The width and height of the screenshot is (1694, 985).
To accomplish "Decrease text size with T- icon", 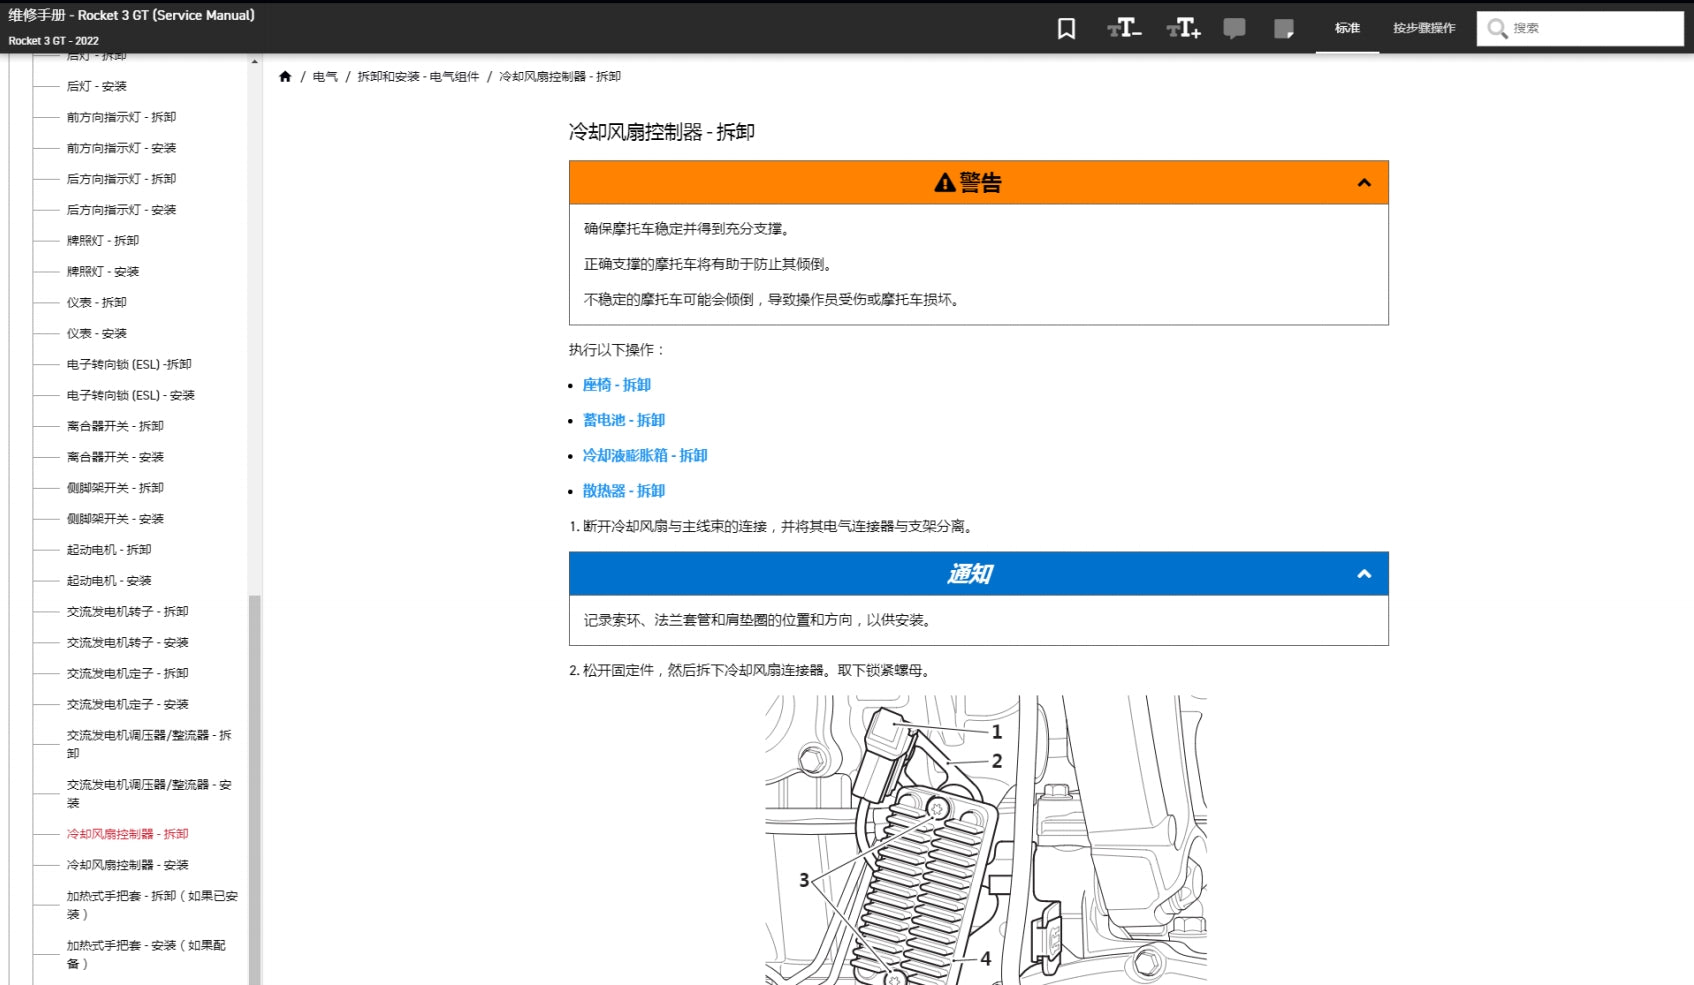I will 1124,28.
